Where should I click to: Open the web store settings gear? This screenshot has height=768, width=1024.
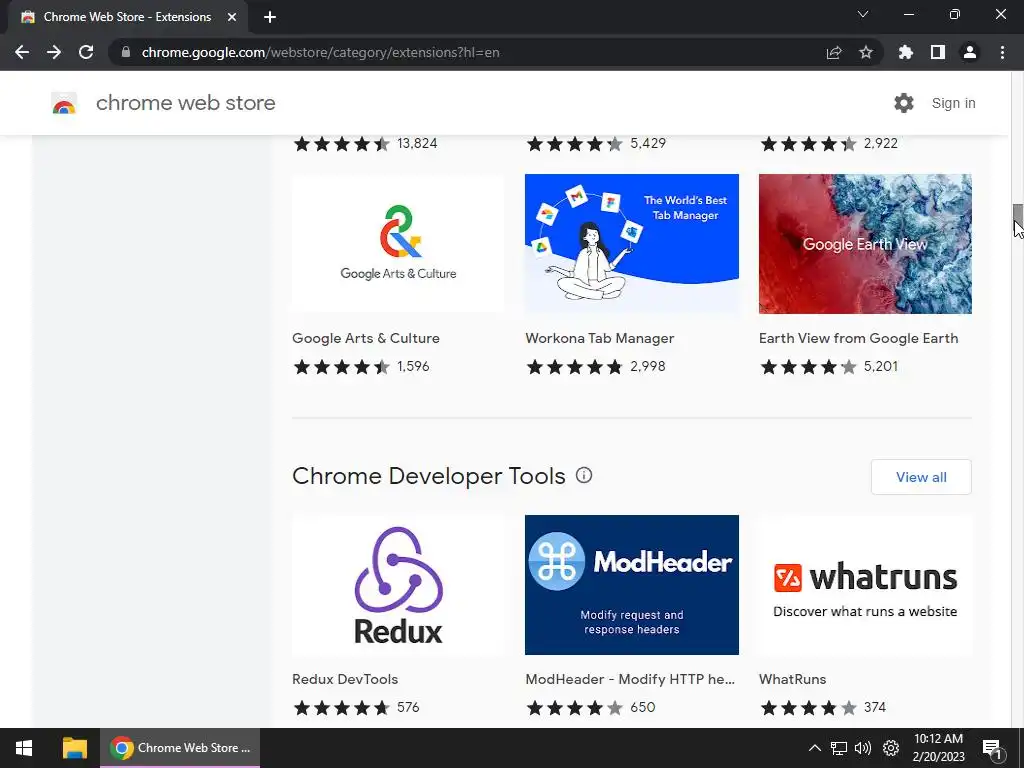904,103
